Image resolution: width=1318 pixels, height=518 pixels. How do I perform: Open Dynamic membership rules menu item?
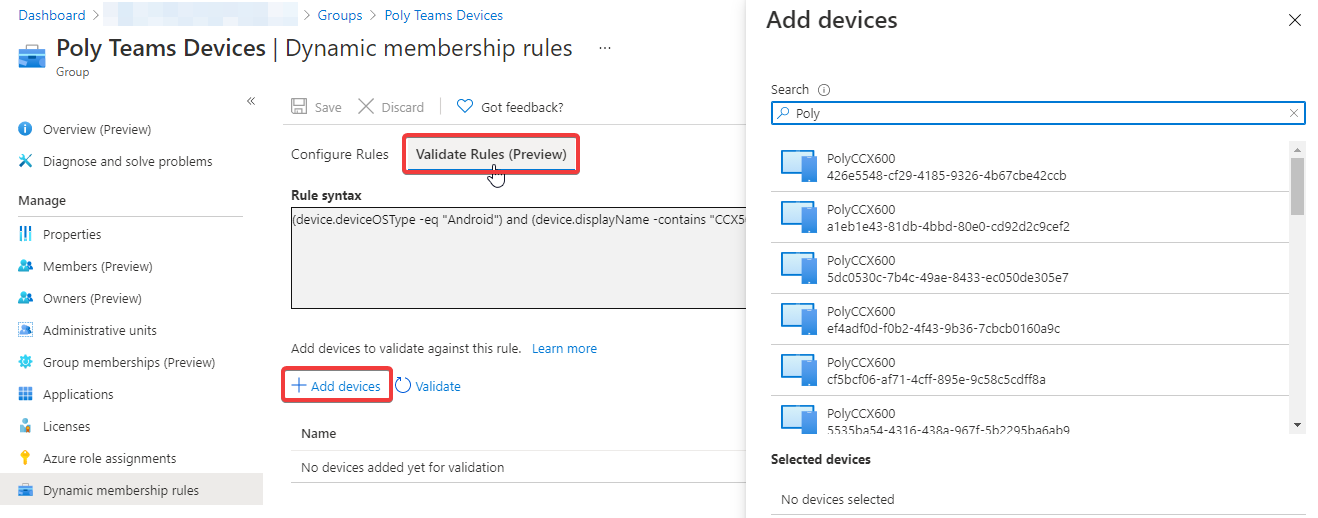(x=131, y=490)
